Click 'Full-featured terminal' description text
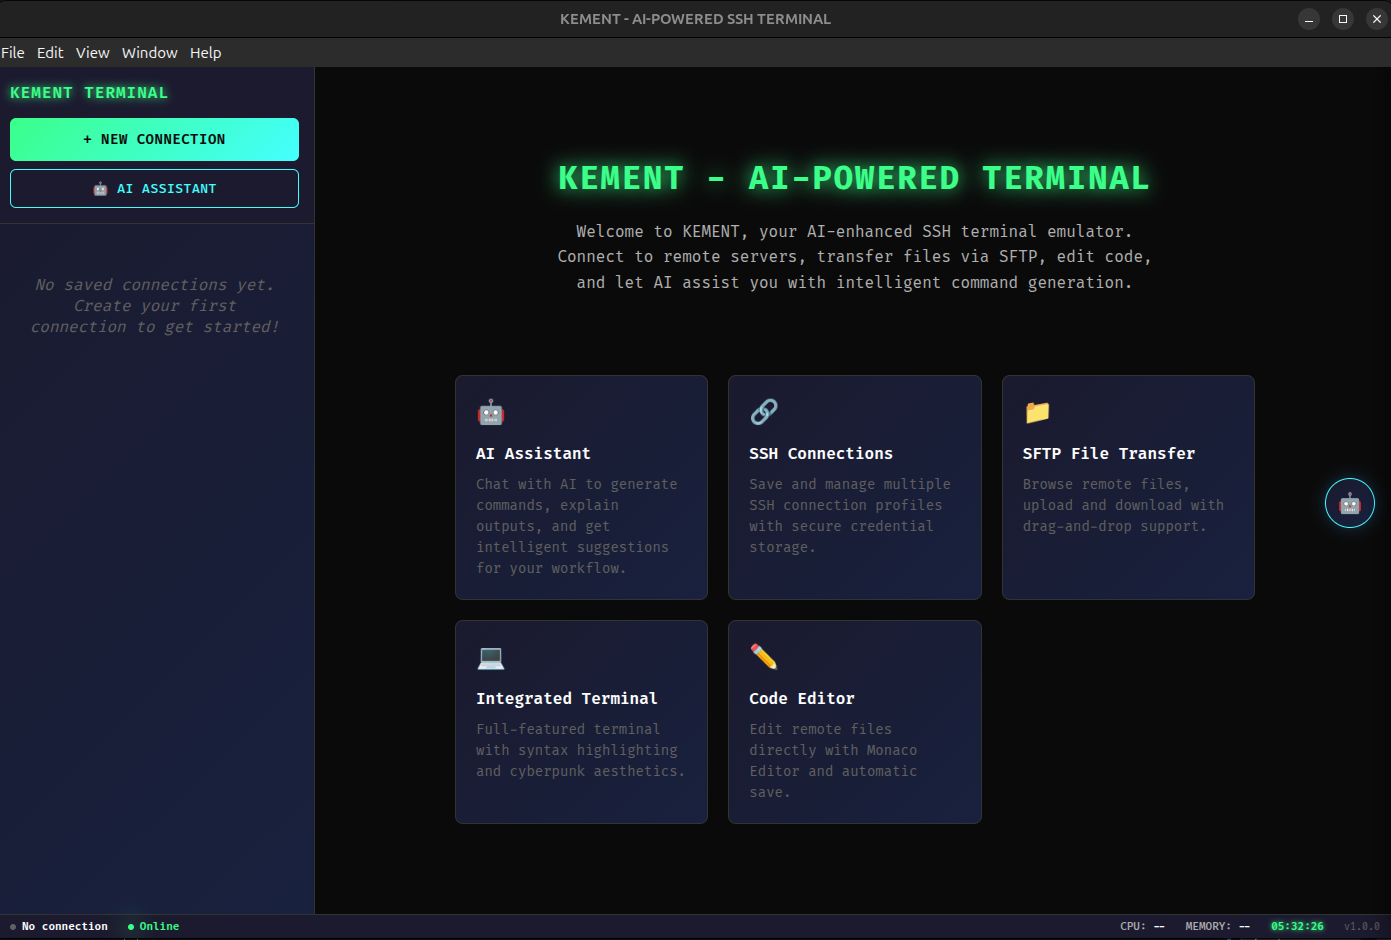The width and height of the screenshot is (1391, 940). 581,750
